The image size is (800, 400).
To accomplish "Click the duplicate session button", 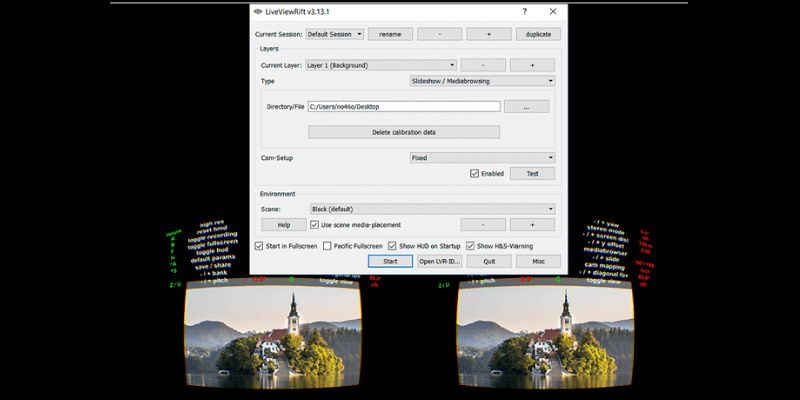I will (x=538, y=34).
